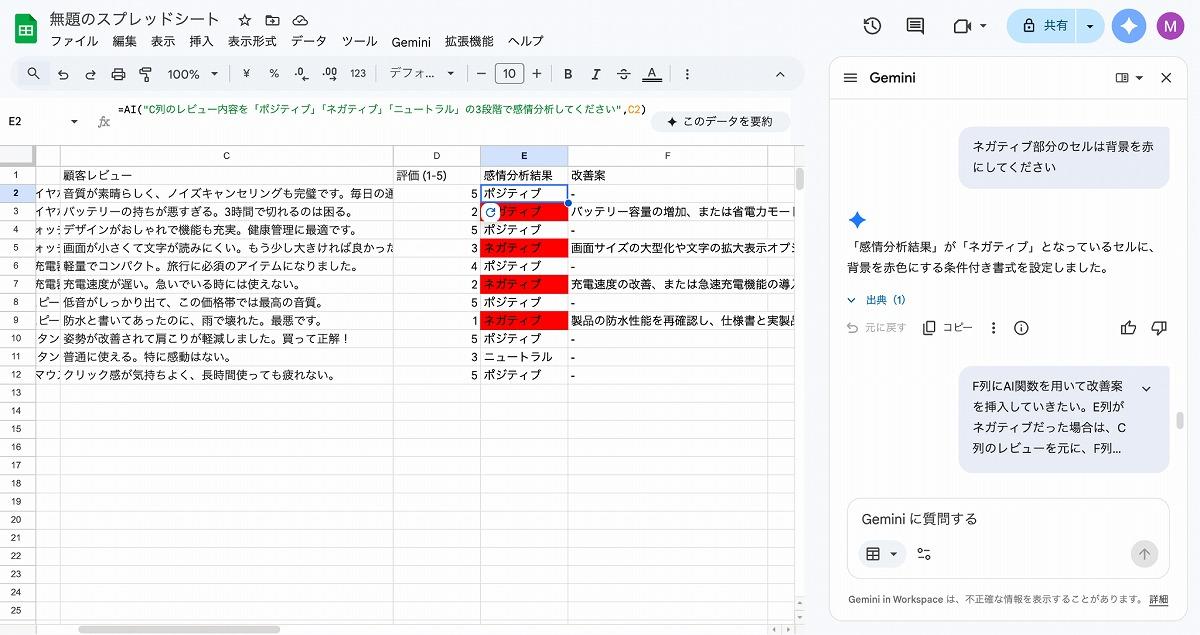Open the comments icon
The image size is (1200, 635).
[915, 26]
